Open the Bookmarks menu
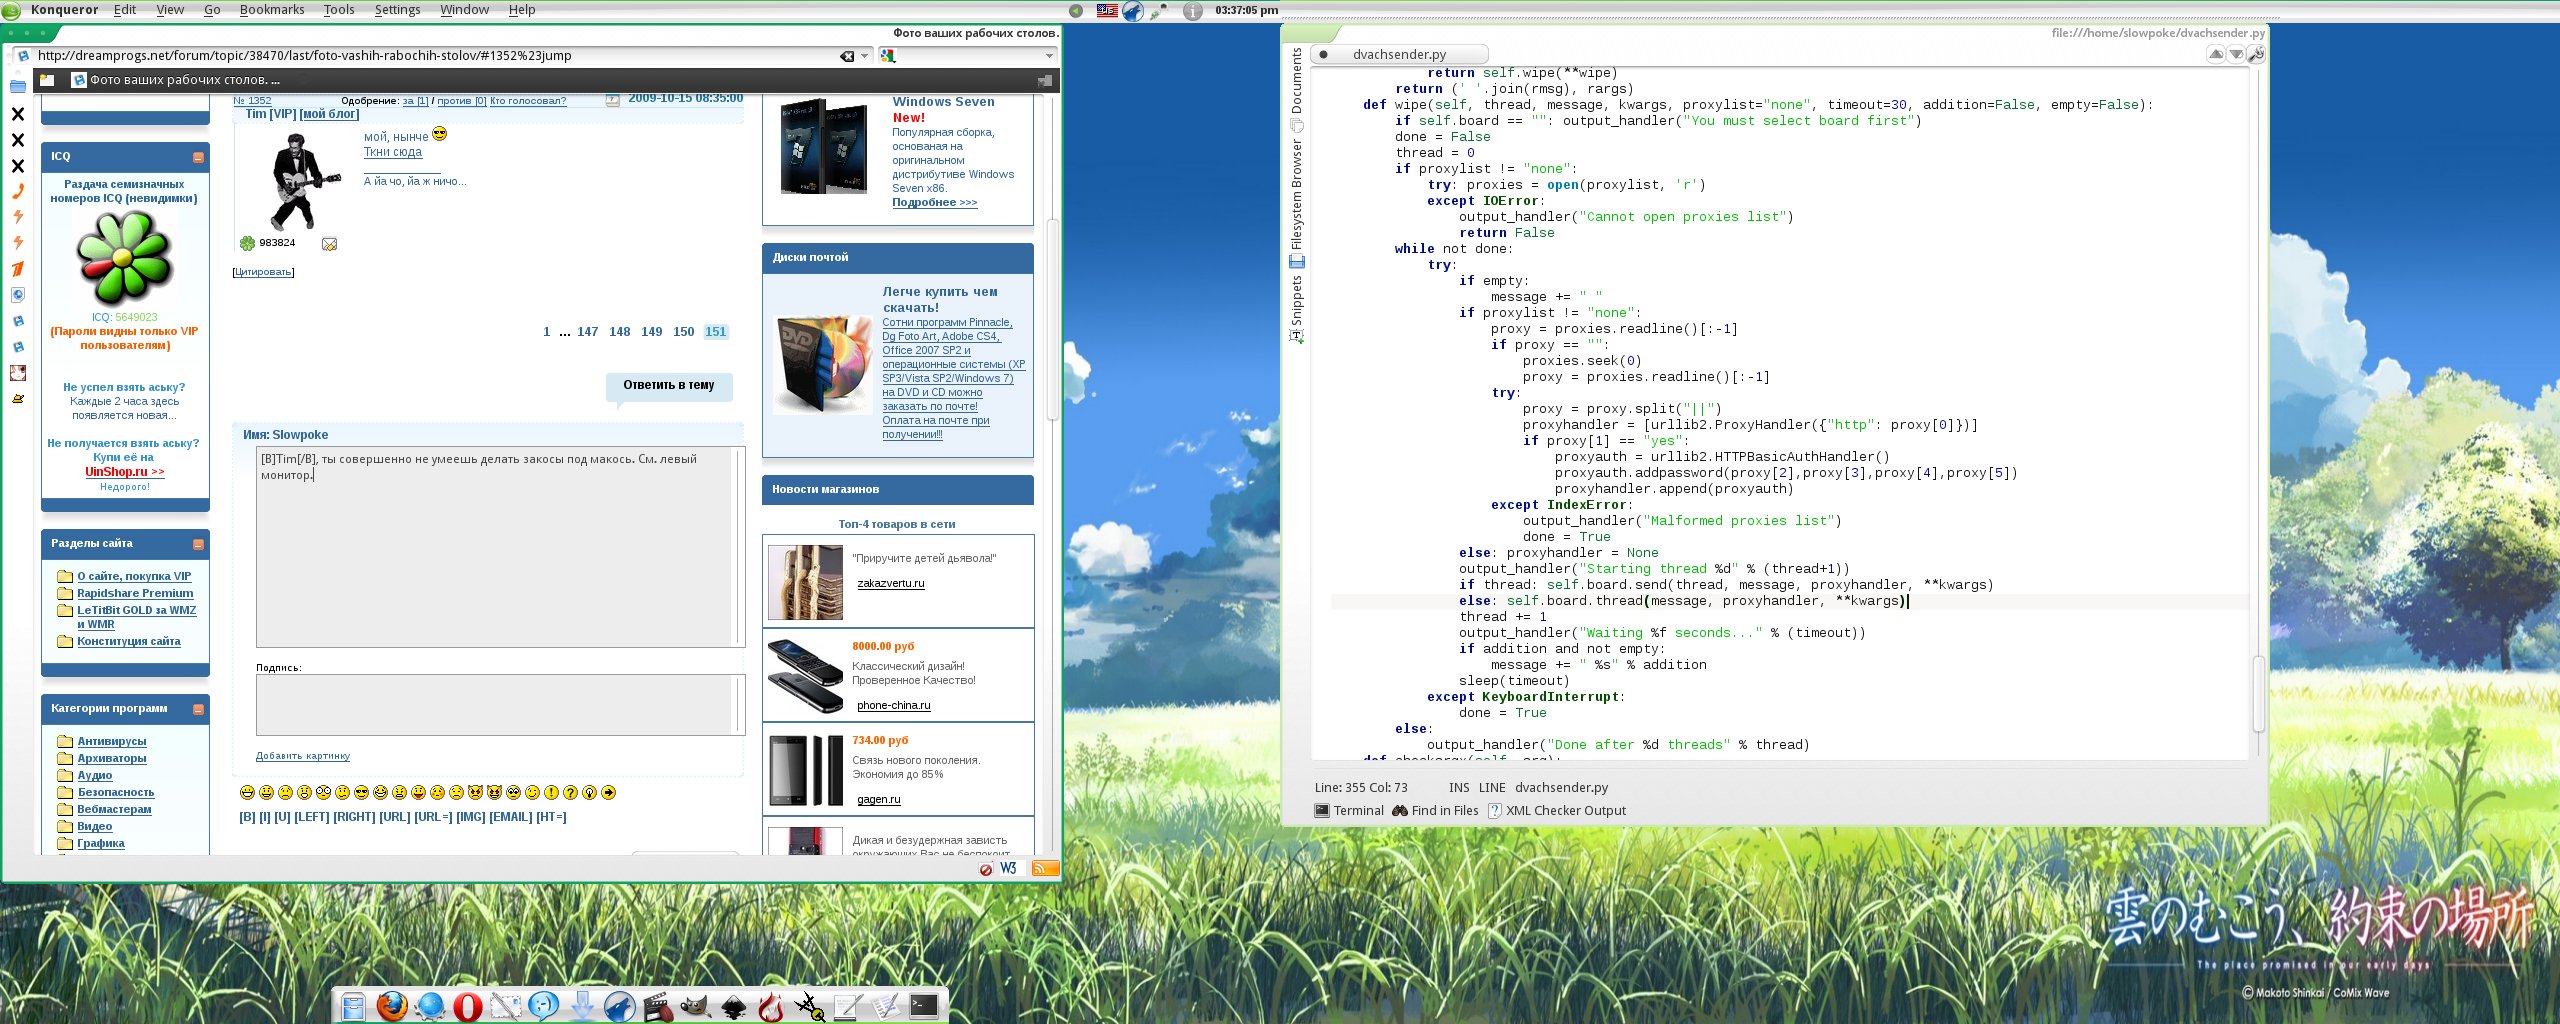The width and height of the screenshot is (2560, 1024). click(x=272, y=10)
